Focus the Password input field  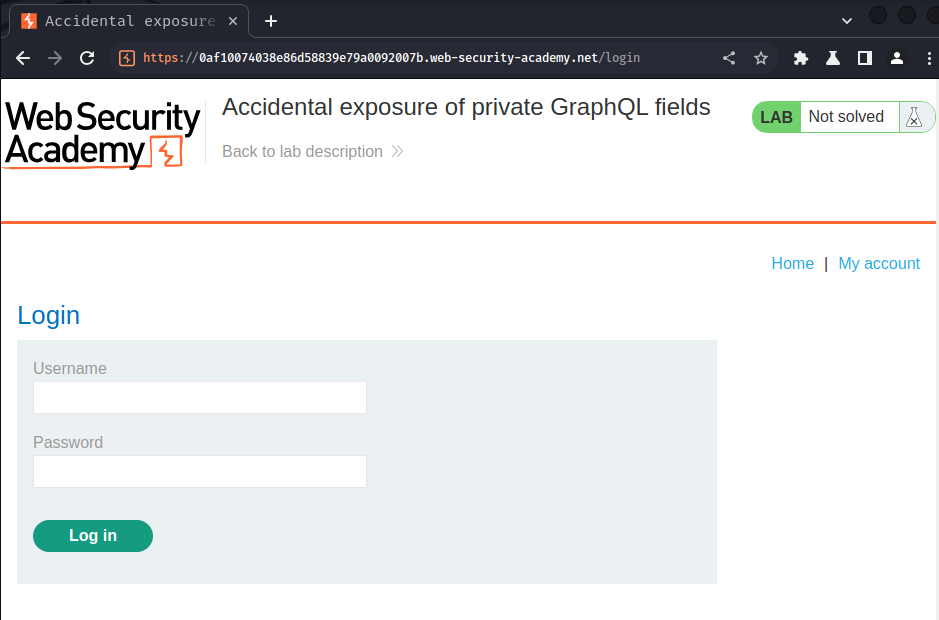pos(200,471)
